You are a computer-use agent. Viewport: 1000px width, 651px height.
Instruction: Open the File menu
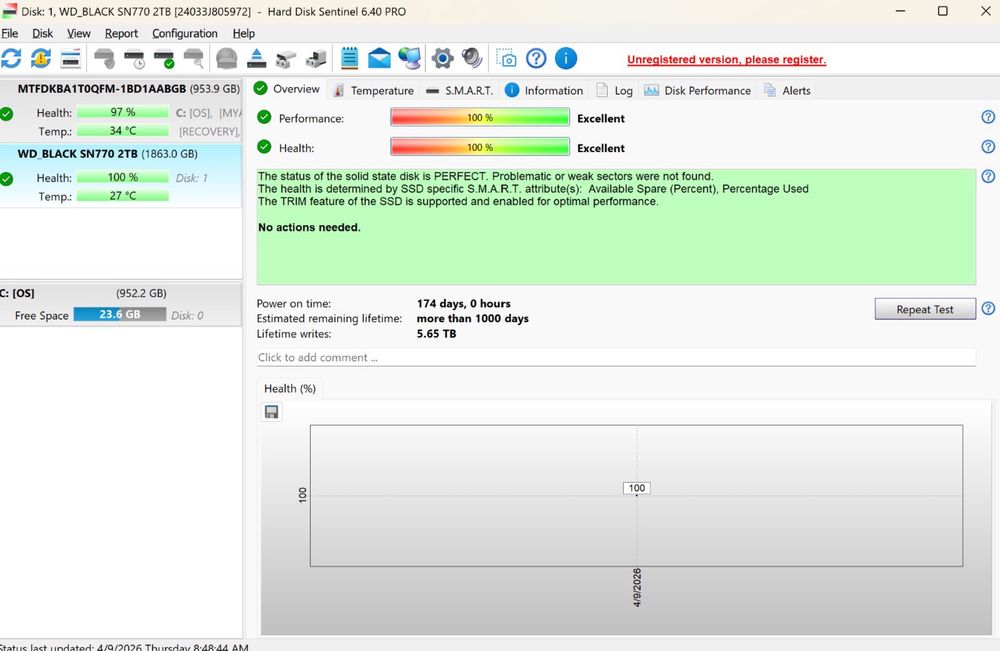coord(10,33)
